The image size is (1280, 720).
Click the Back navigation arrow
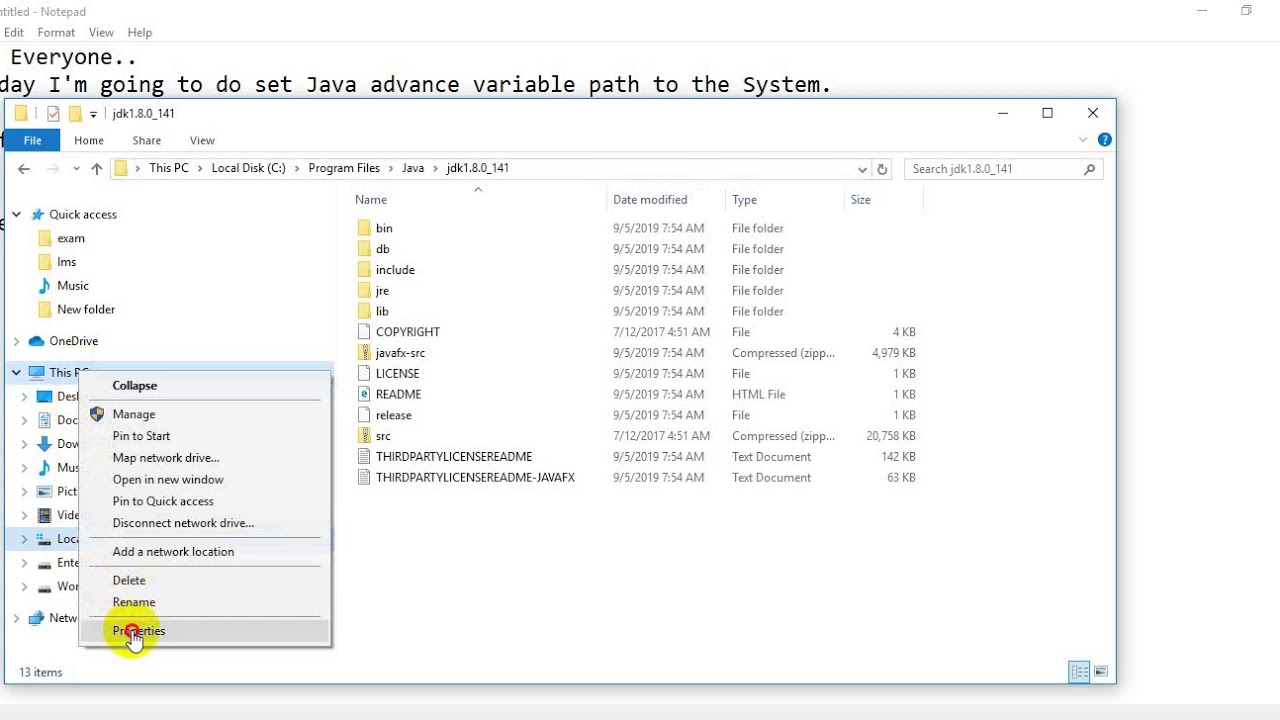pos(24,169)
